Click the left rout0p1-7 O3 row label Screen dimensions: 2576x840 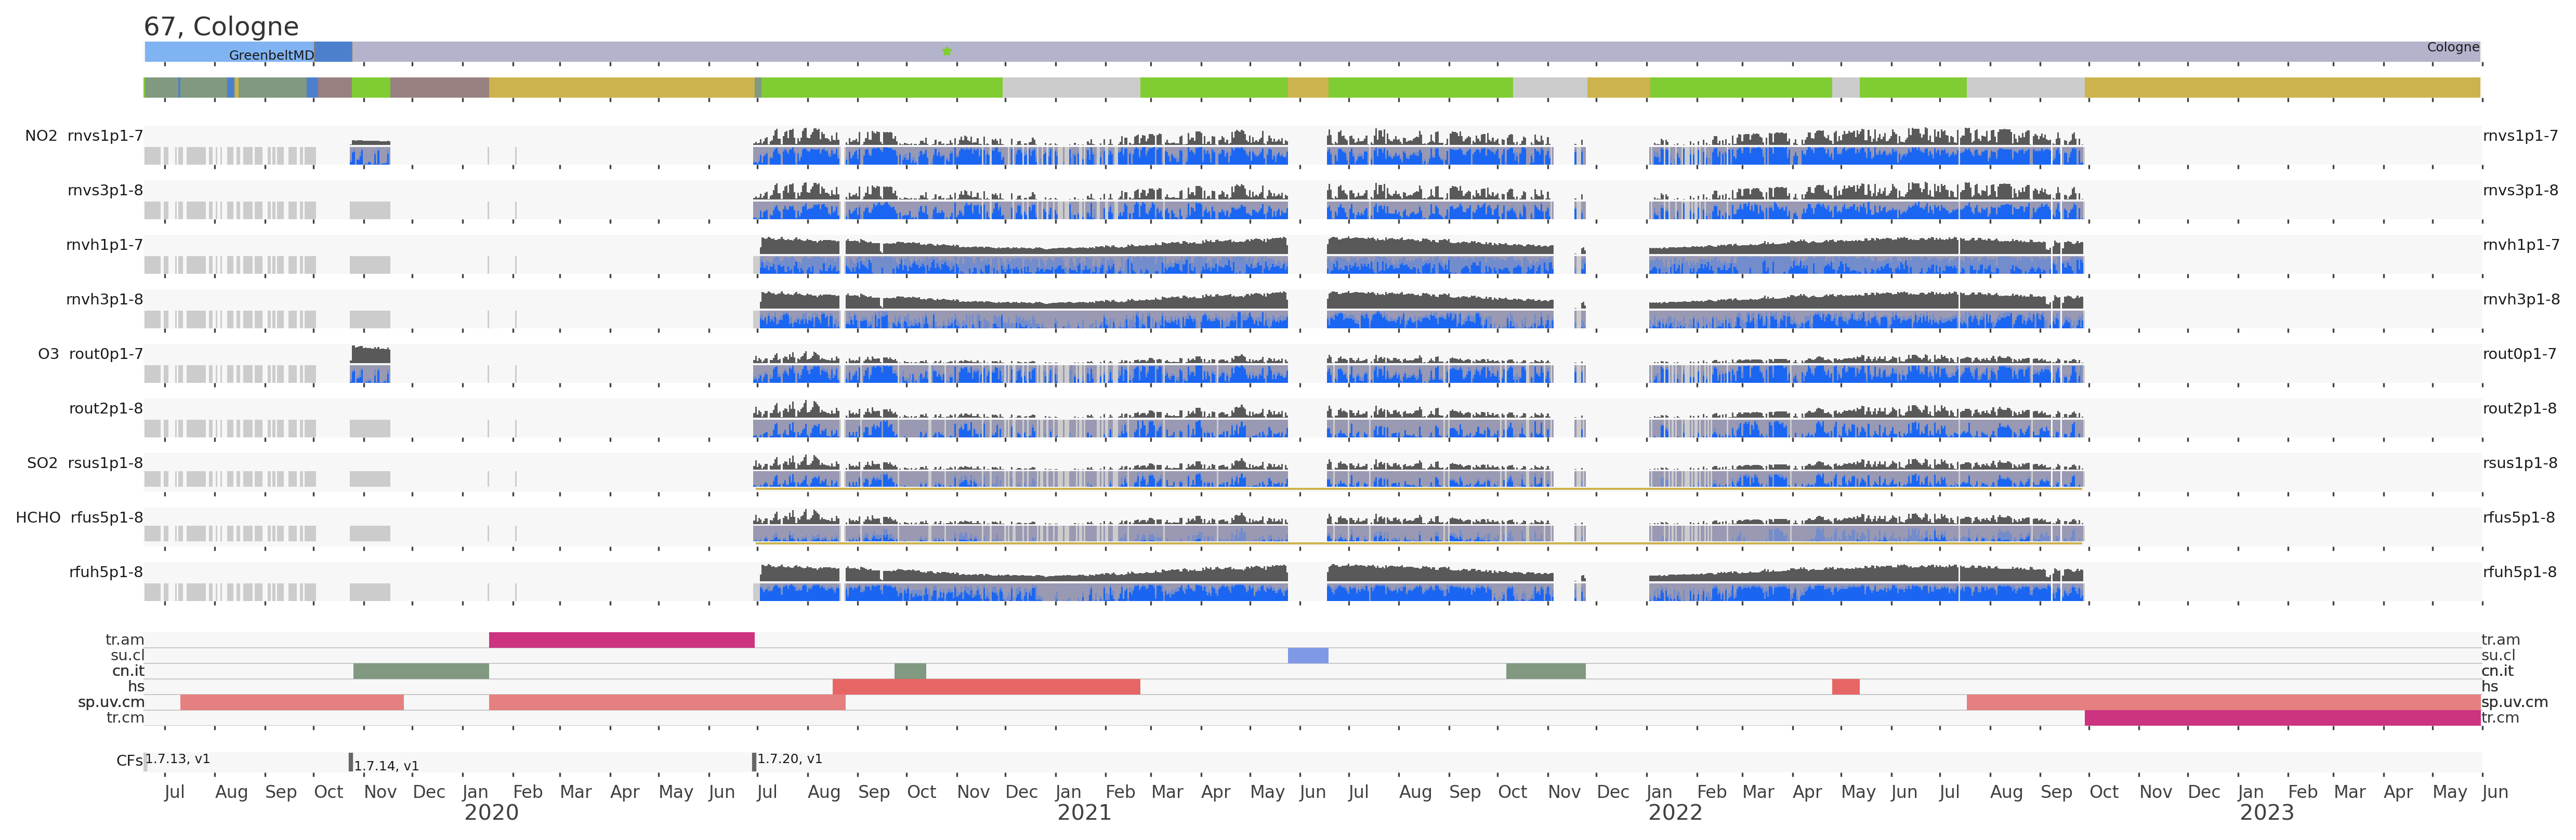click(x=105, y=354)
